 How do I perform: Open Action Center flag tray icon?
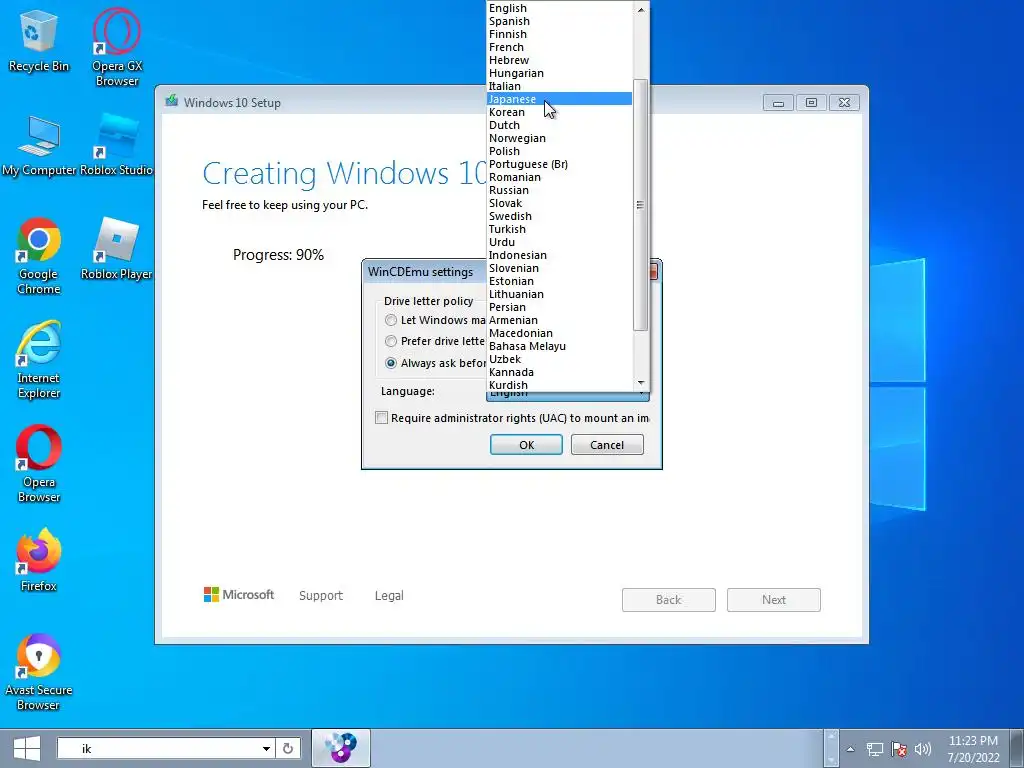click(x=899, y=749)
